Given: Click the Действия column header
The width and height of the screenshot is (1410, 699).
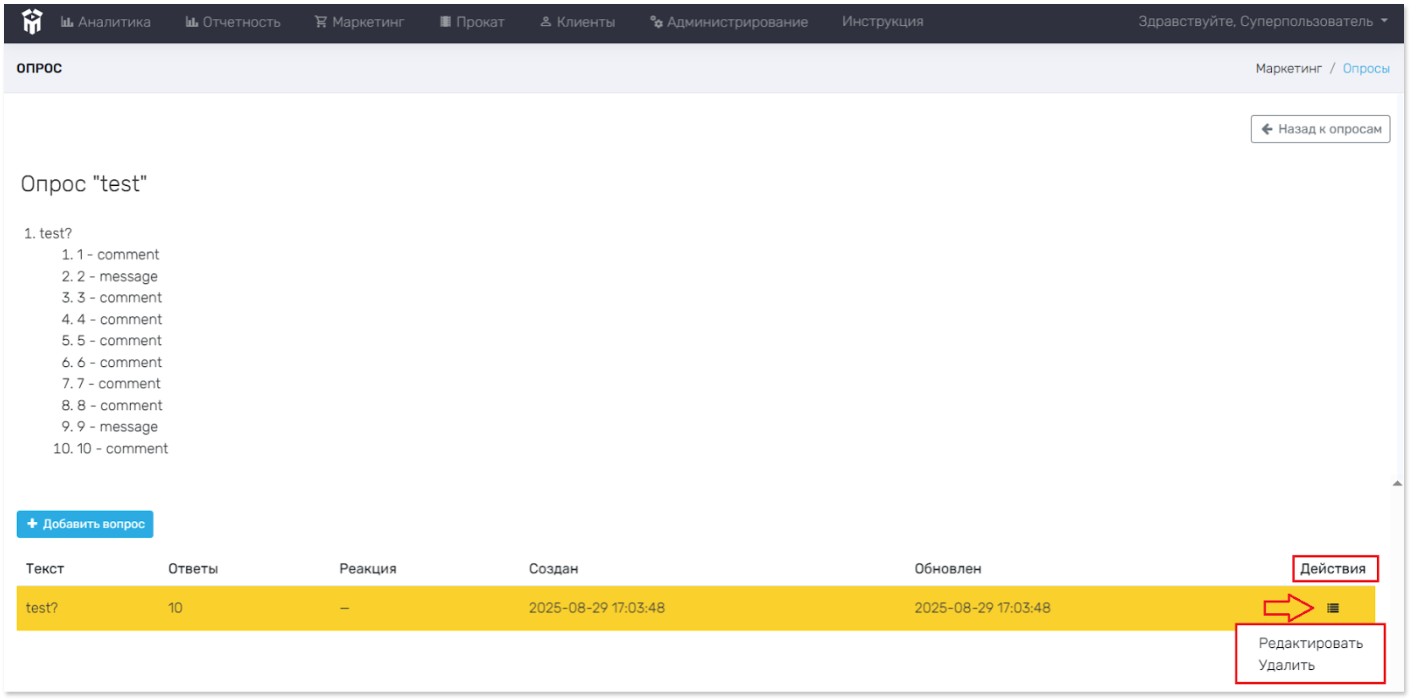Looking at the screenshot, I should 1332,569.
